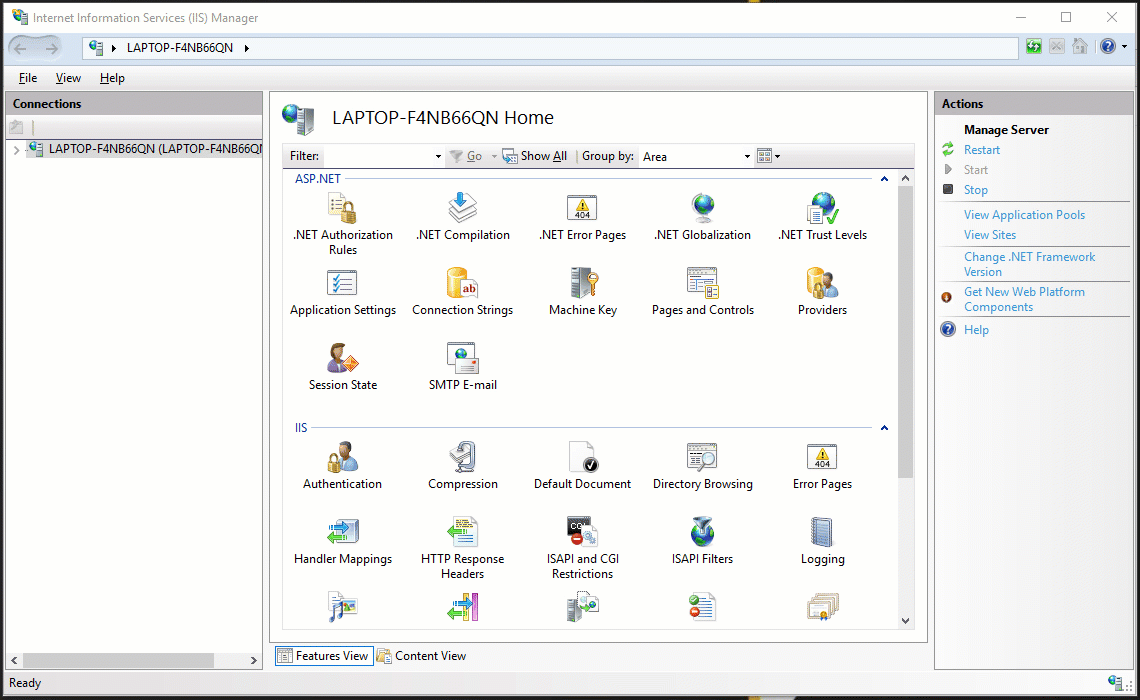Open Connection Strings feature

pyautogui.click(x=462, y=292)
